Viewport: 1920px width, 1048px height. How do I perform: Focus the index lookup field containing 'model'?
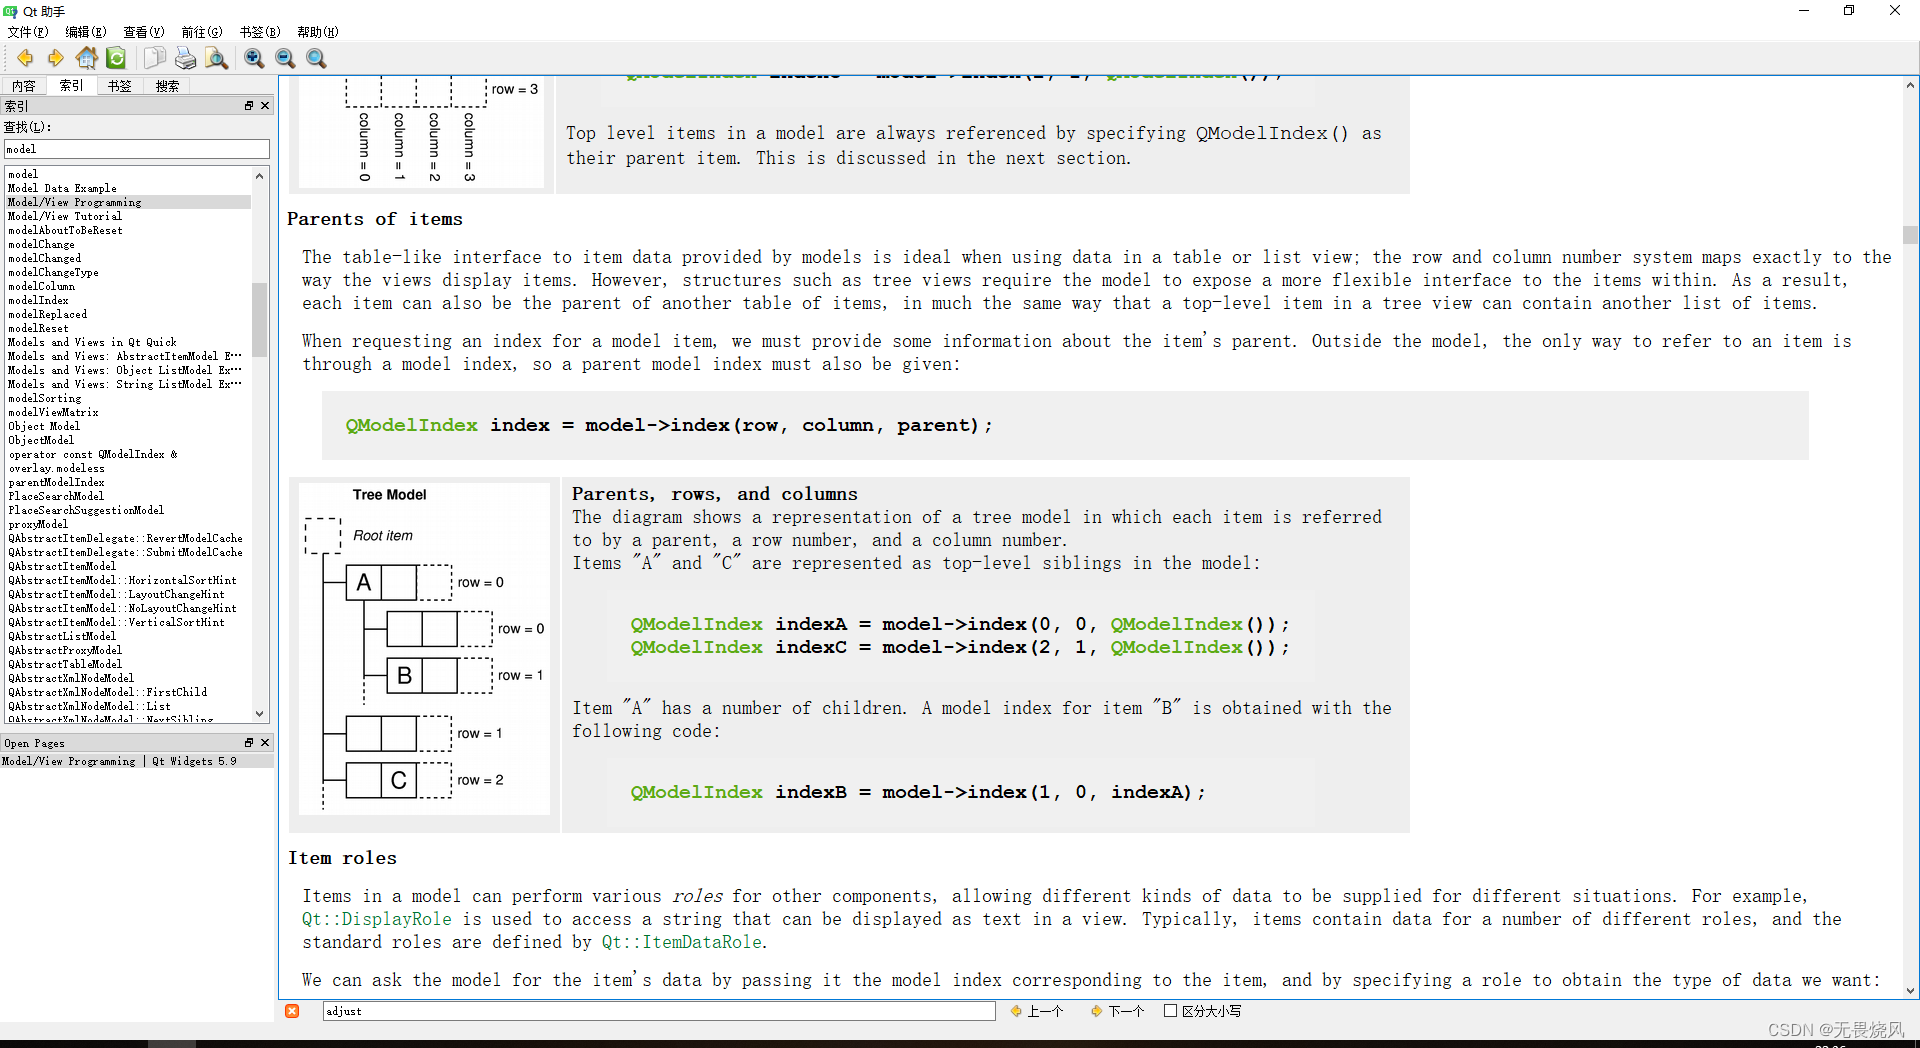point(137,149)
